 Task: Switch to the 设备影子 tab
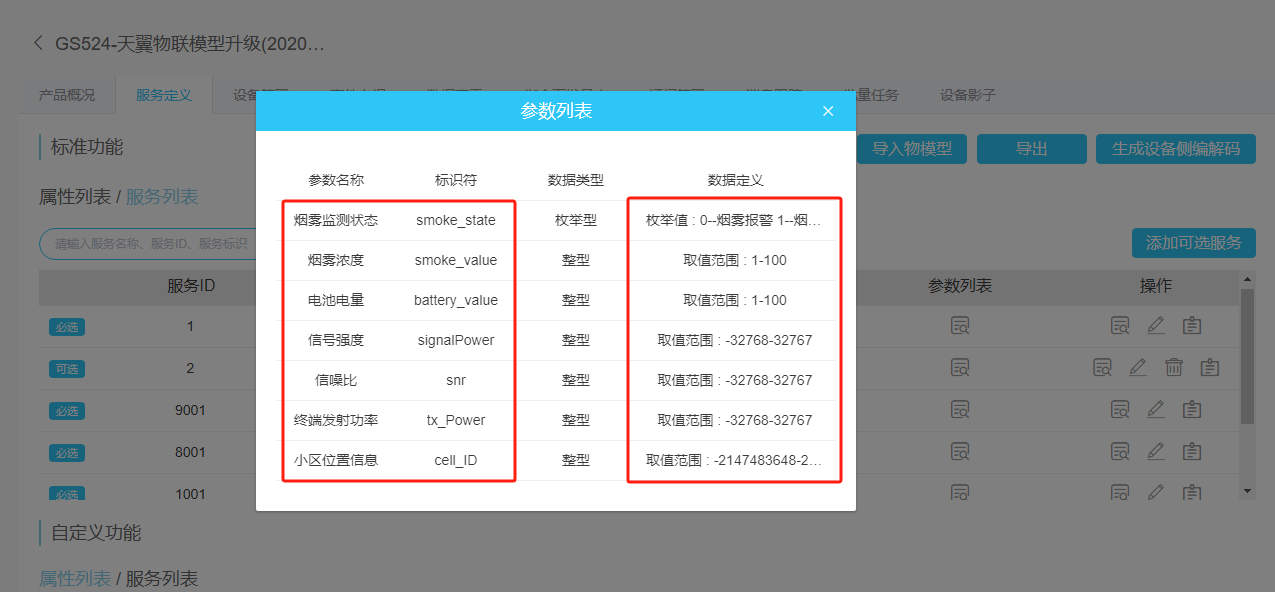[x=967, y=95]
